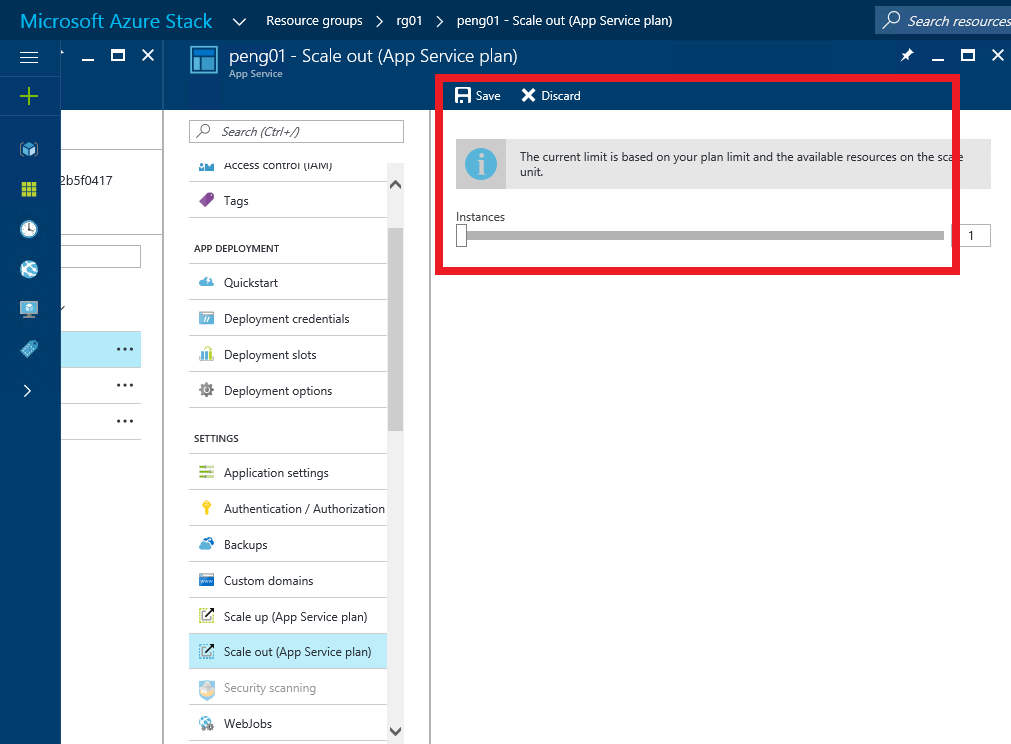Click the blade menu scrollbar thumb

(396, 329)
